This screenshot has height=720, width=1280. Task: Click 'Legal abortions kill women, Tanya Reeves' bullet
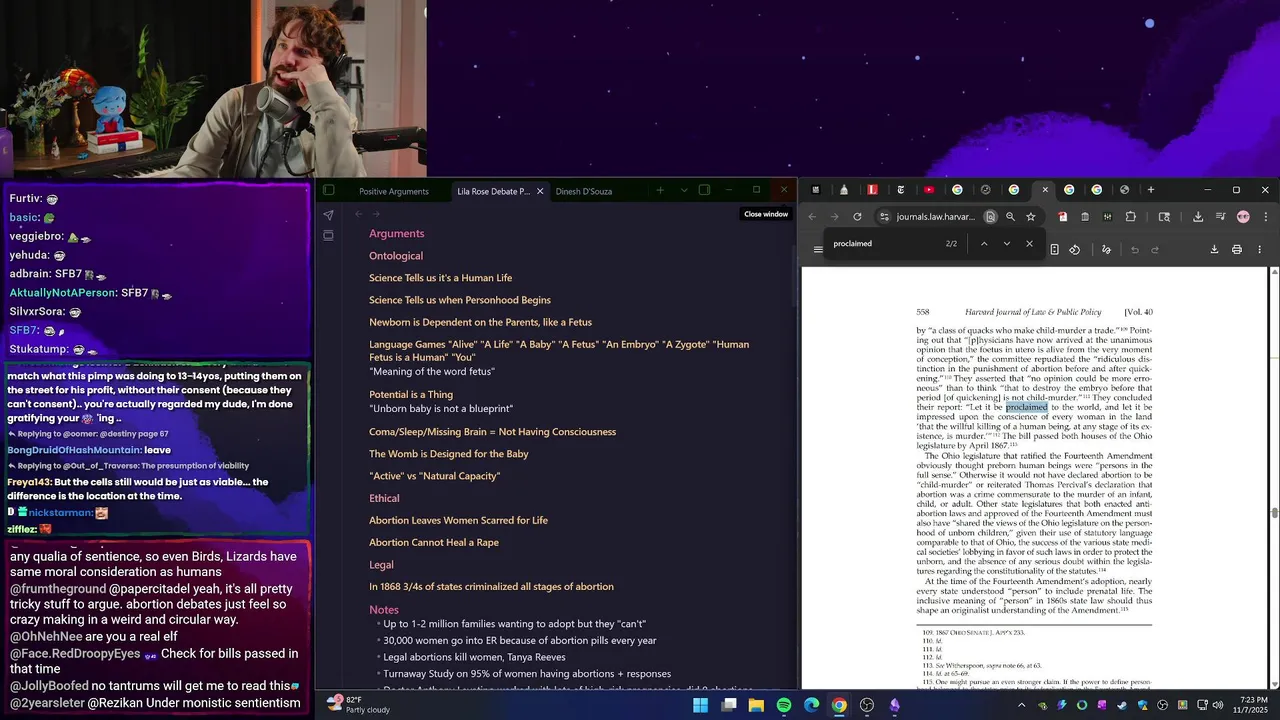[x=474, y=657]
